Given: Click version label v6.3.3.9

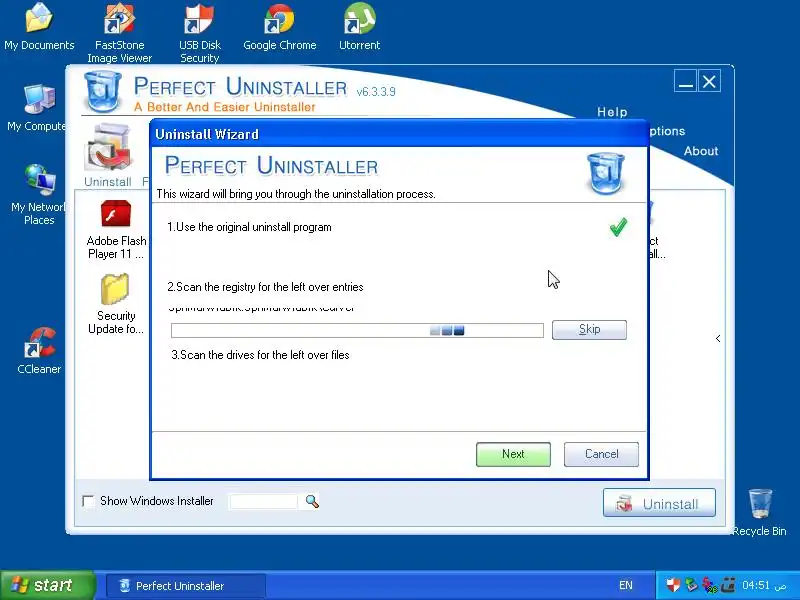Looking at the screenshot, I should (376, 92).
